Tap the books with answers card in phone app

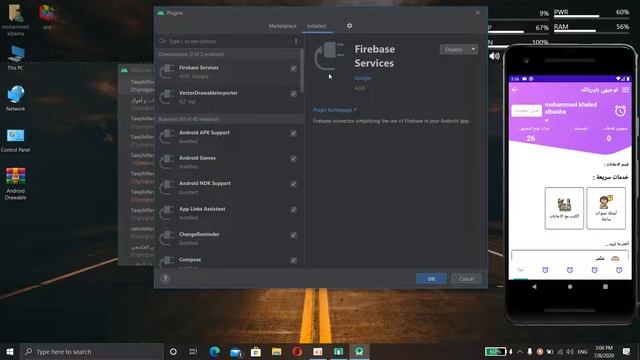pos(564,208)
